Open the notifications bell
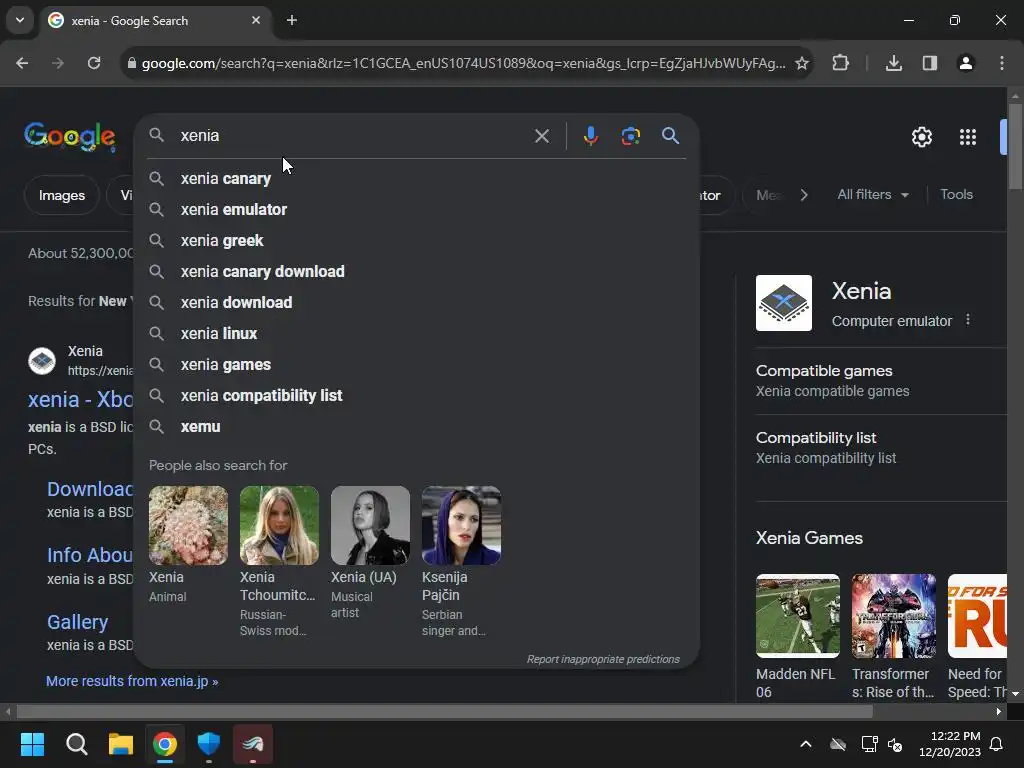The image size is (1024, 768). [x=997, y=744]
